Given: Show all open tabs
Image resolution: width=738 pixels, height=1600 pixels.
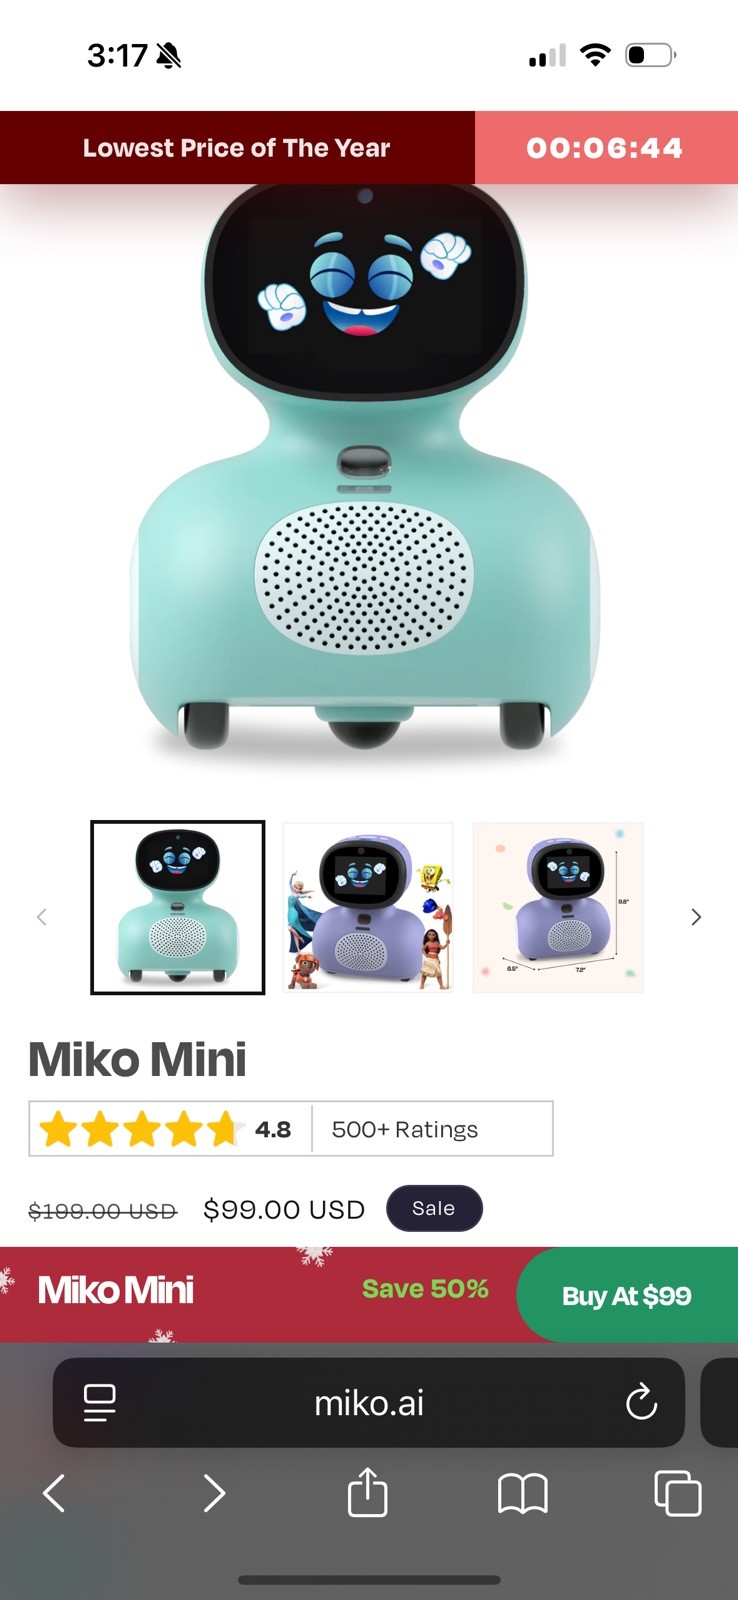Looking at the screenshot, I should [678, 1494].
